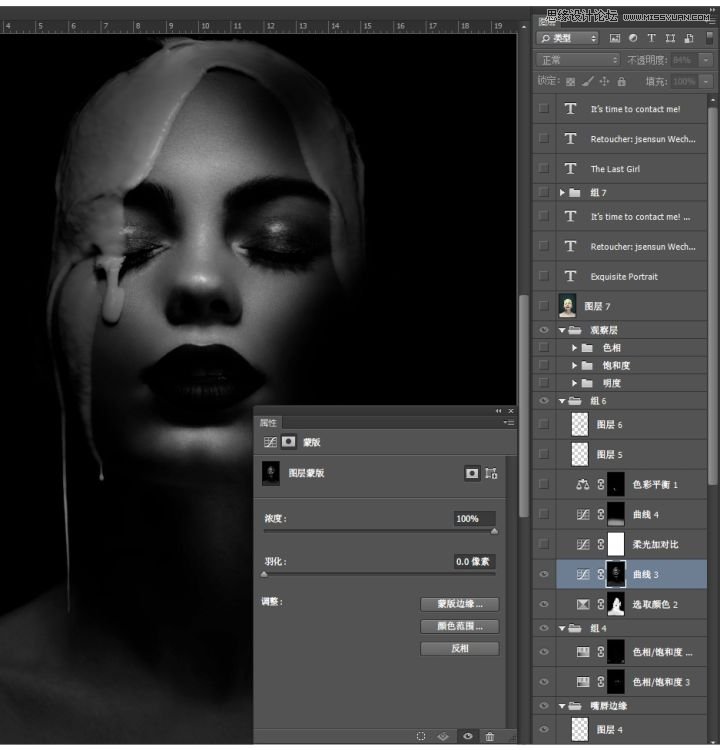
Task: Delete mask trash icon in Properties panel
Action: point(490,736)
